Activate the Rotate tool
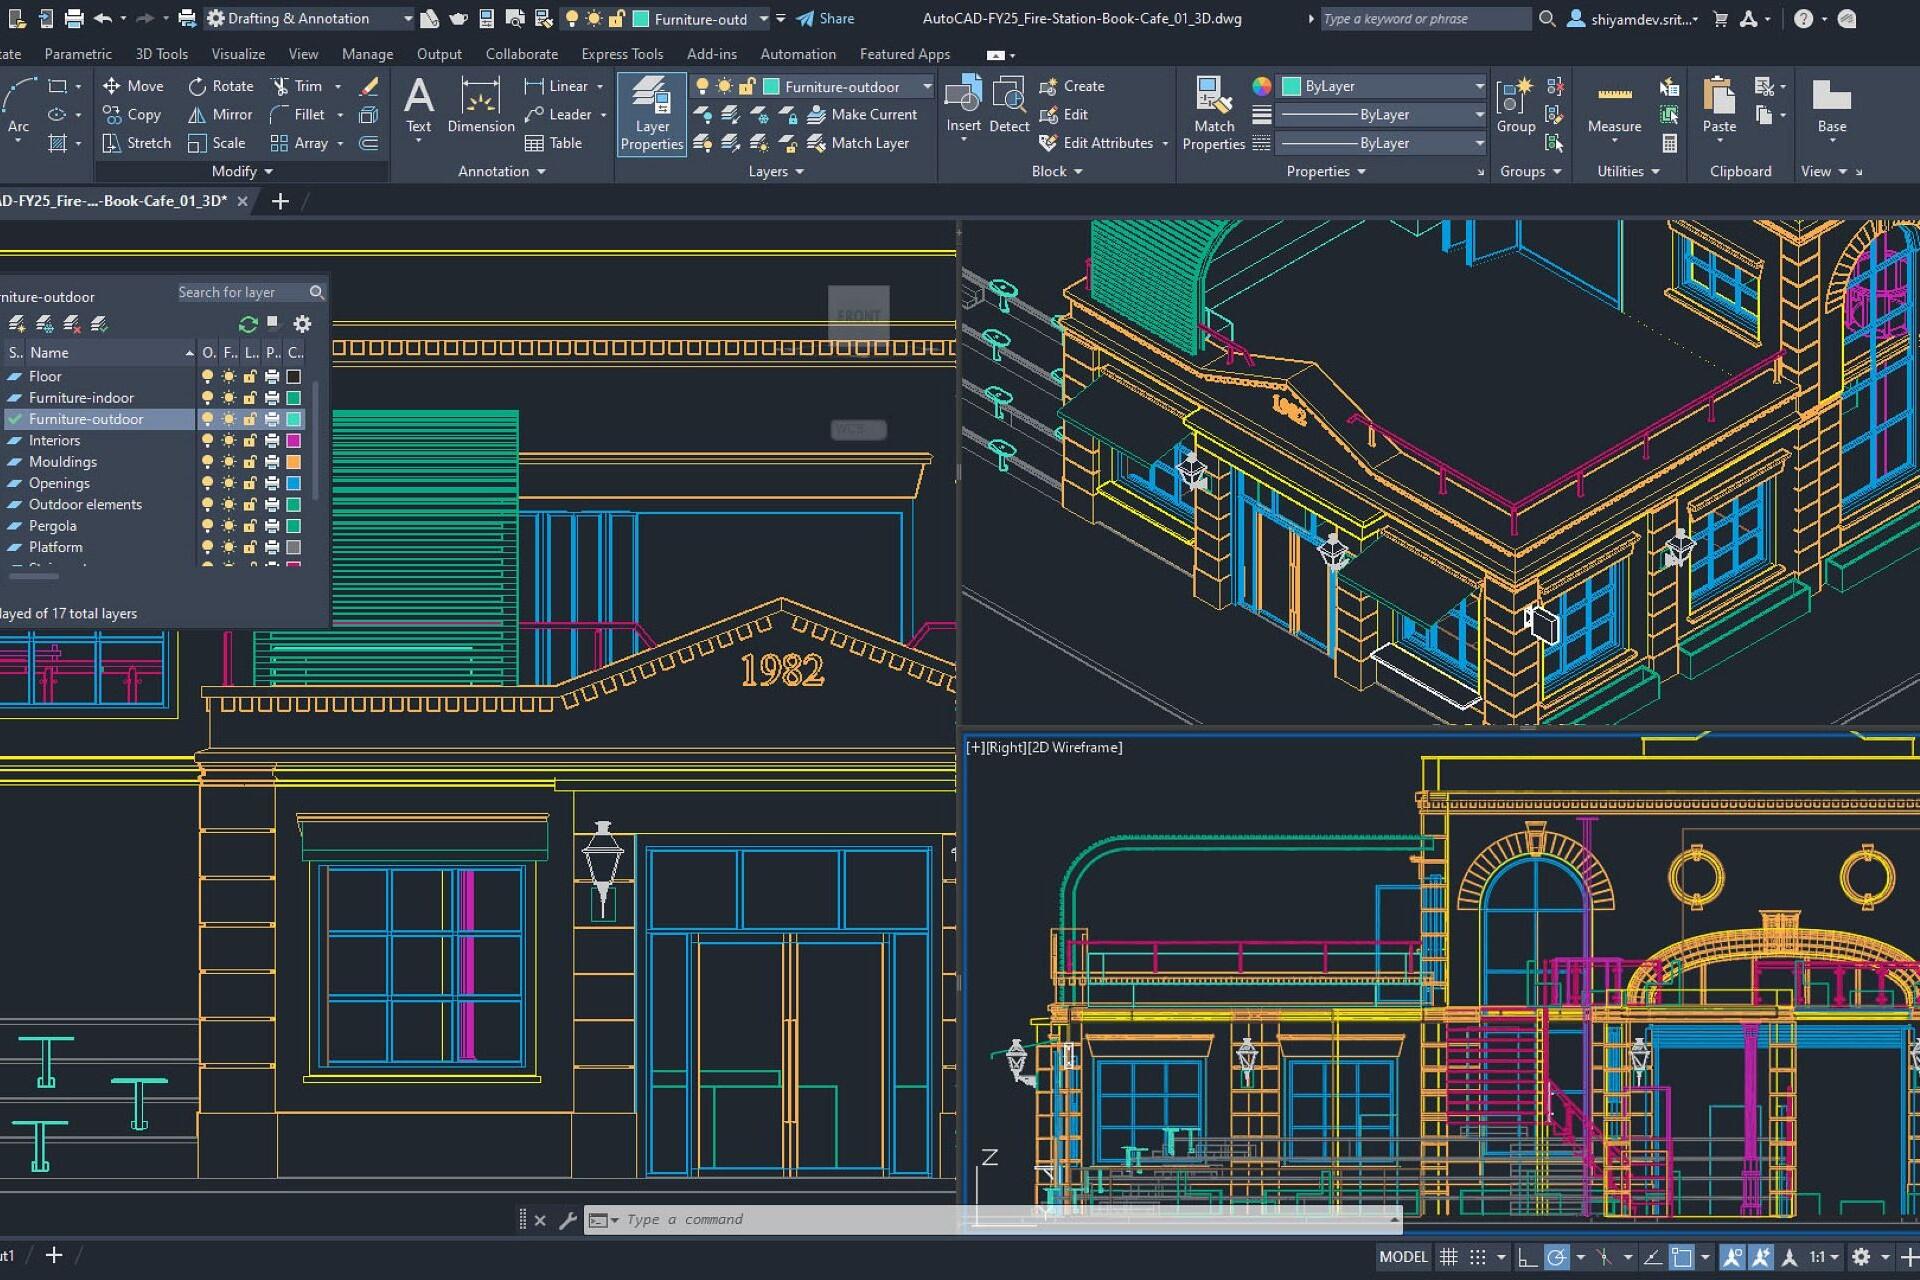The image size is (1920, 1280). pos(220,86)
